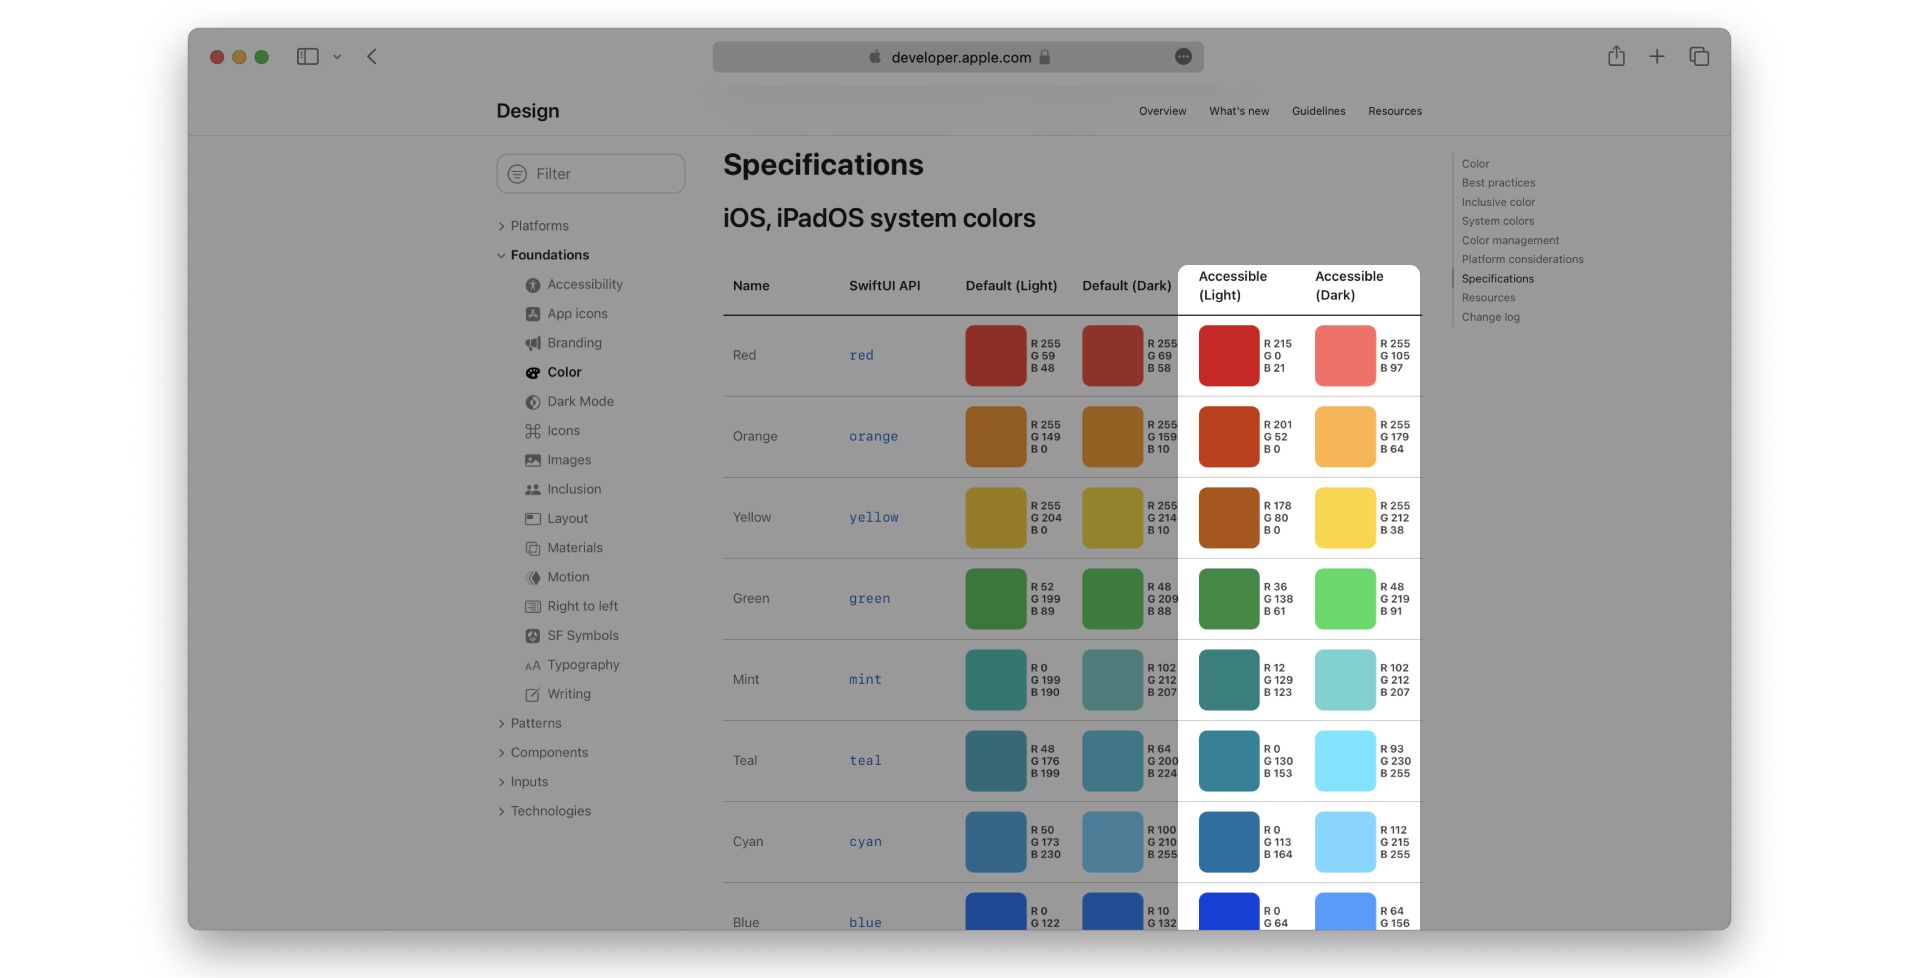The height and width of the screenshot is (978, 1920).
Task: Click the filter icon in the search box
Action: [517, 174]
